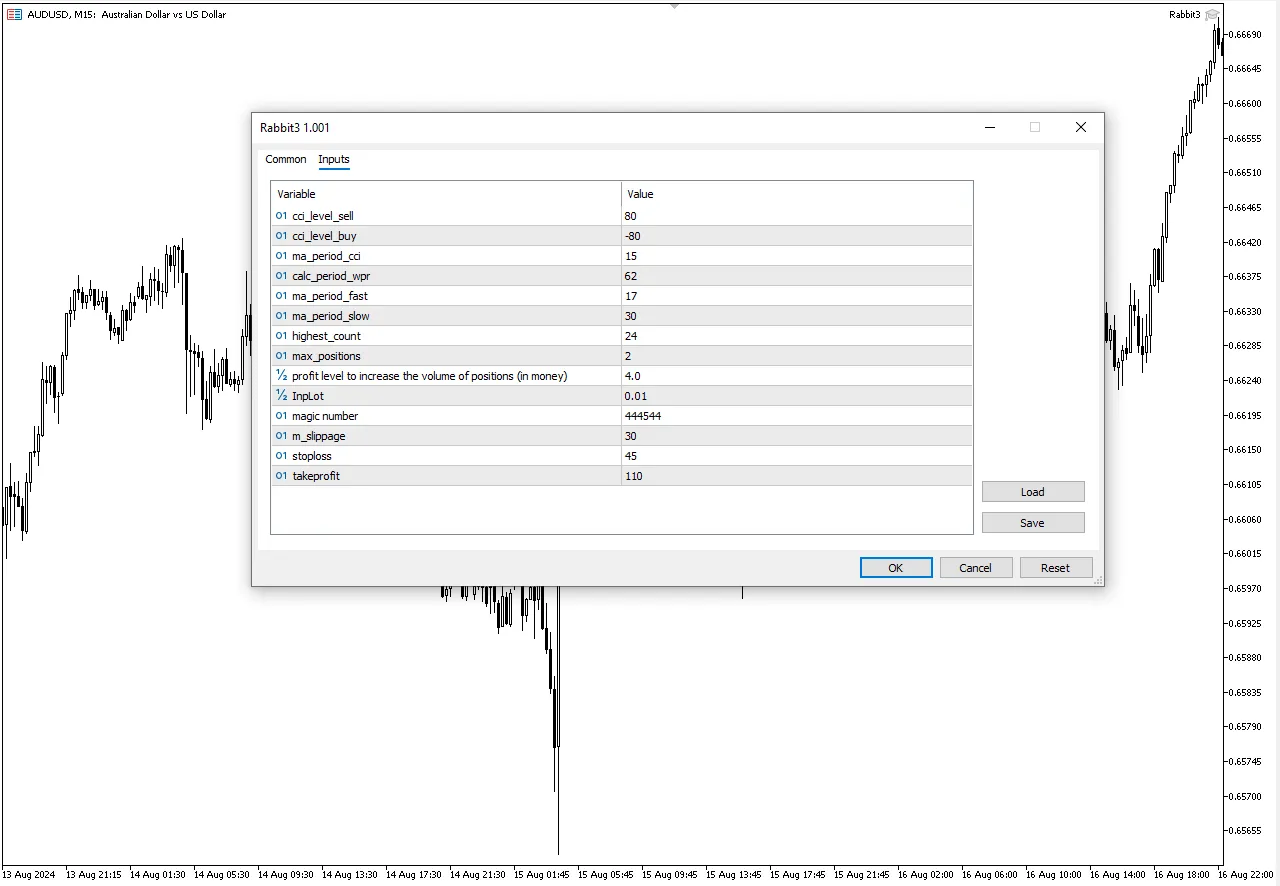Load a parameter set with Load

tap(1033, 492)
